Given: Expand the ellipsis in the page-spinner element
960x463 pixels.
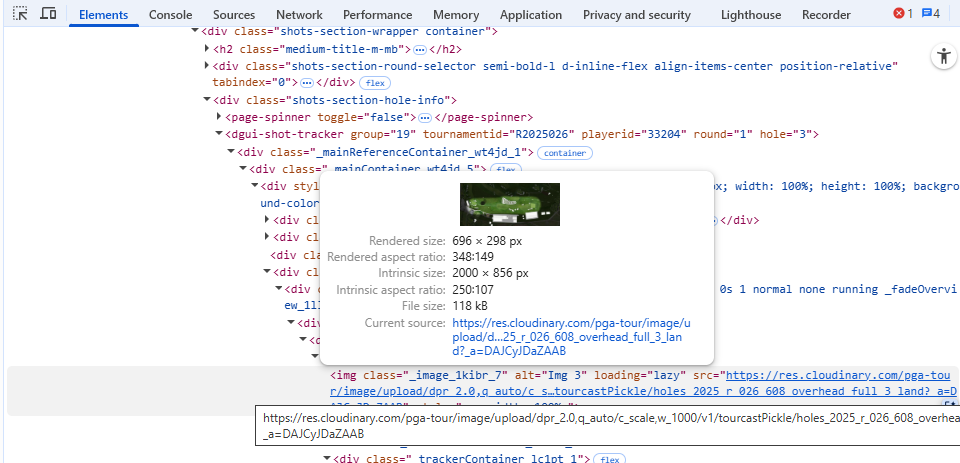Looking at the screenshot, I should [425, 117].
